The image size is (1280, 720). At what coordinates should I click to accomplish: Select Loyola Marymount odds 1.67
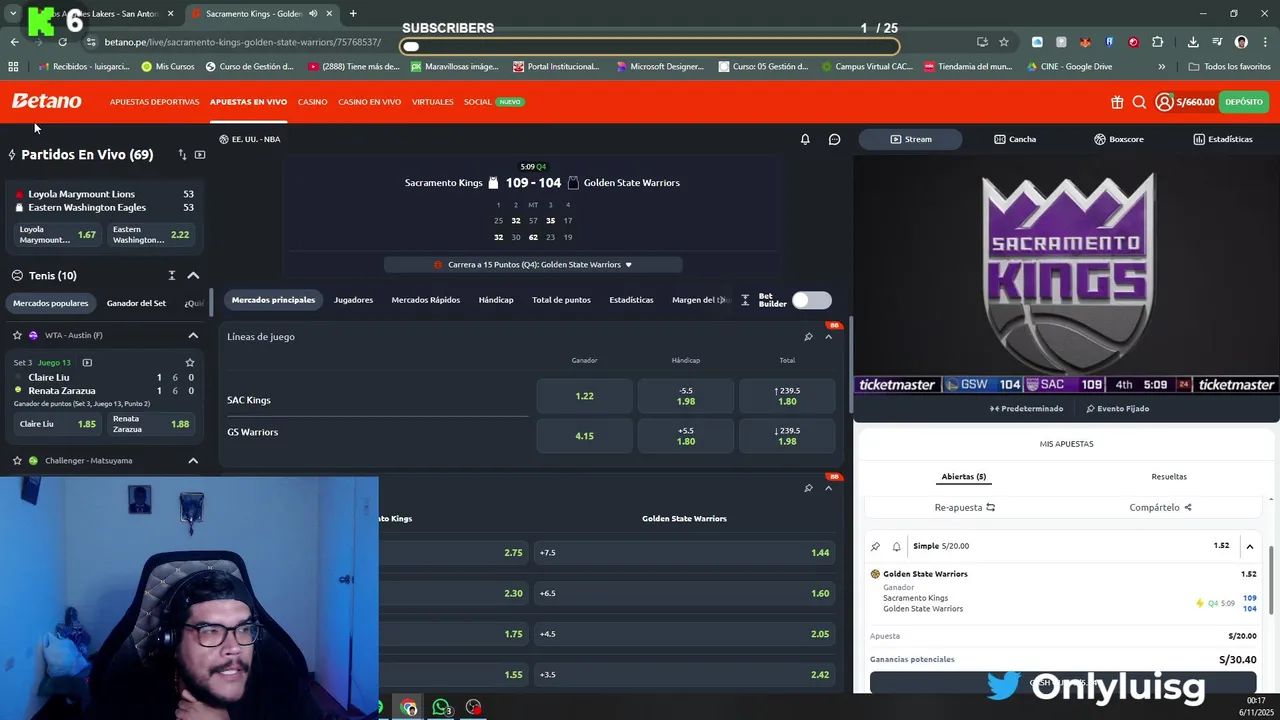click(x=58, y=235)
